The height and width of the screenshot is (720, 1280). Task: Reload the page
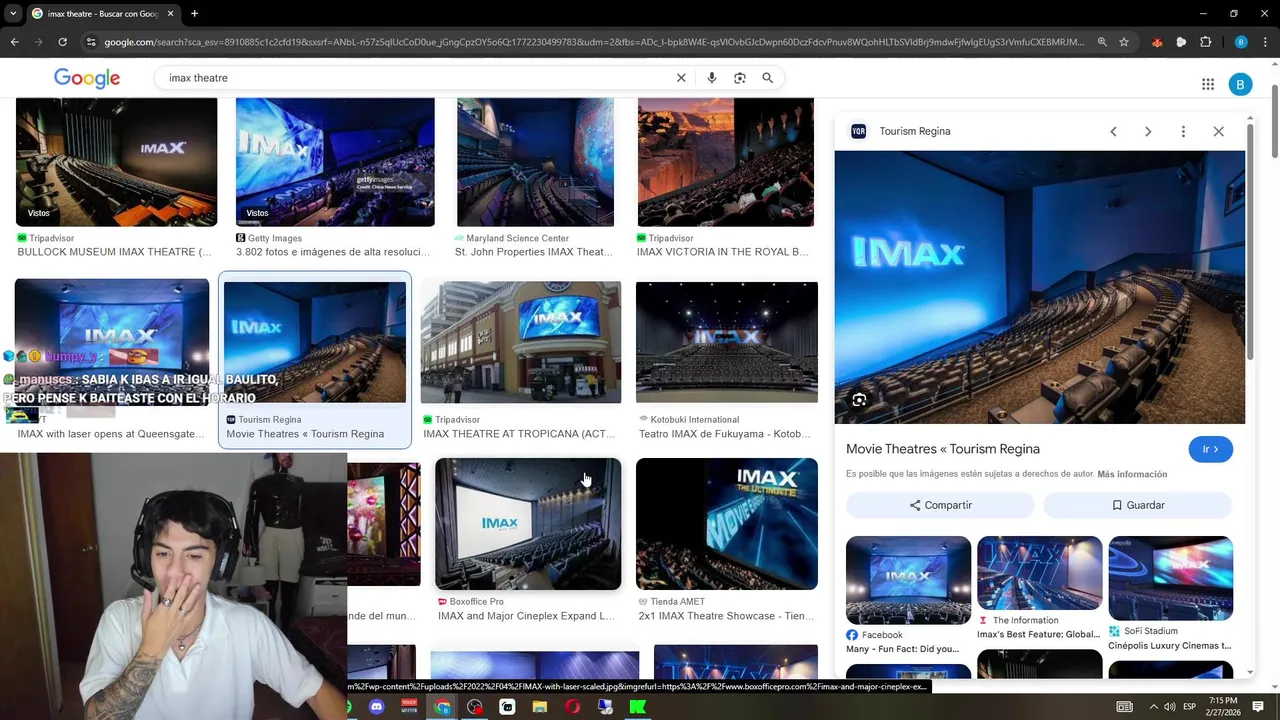pos(62,42)
